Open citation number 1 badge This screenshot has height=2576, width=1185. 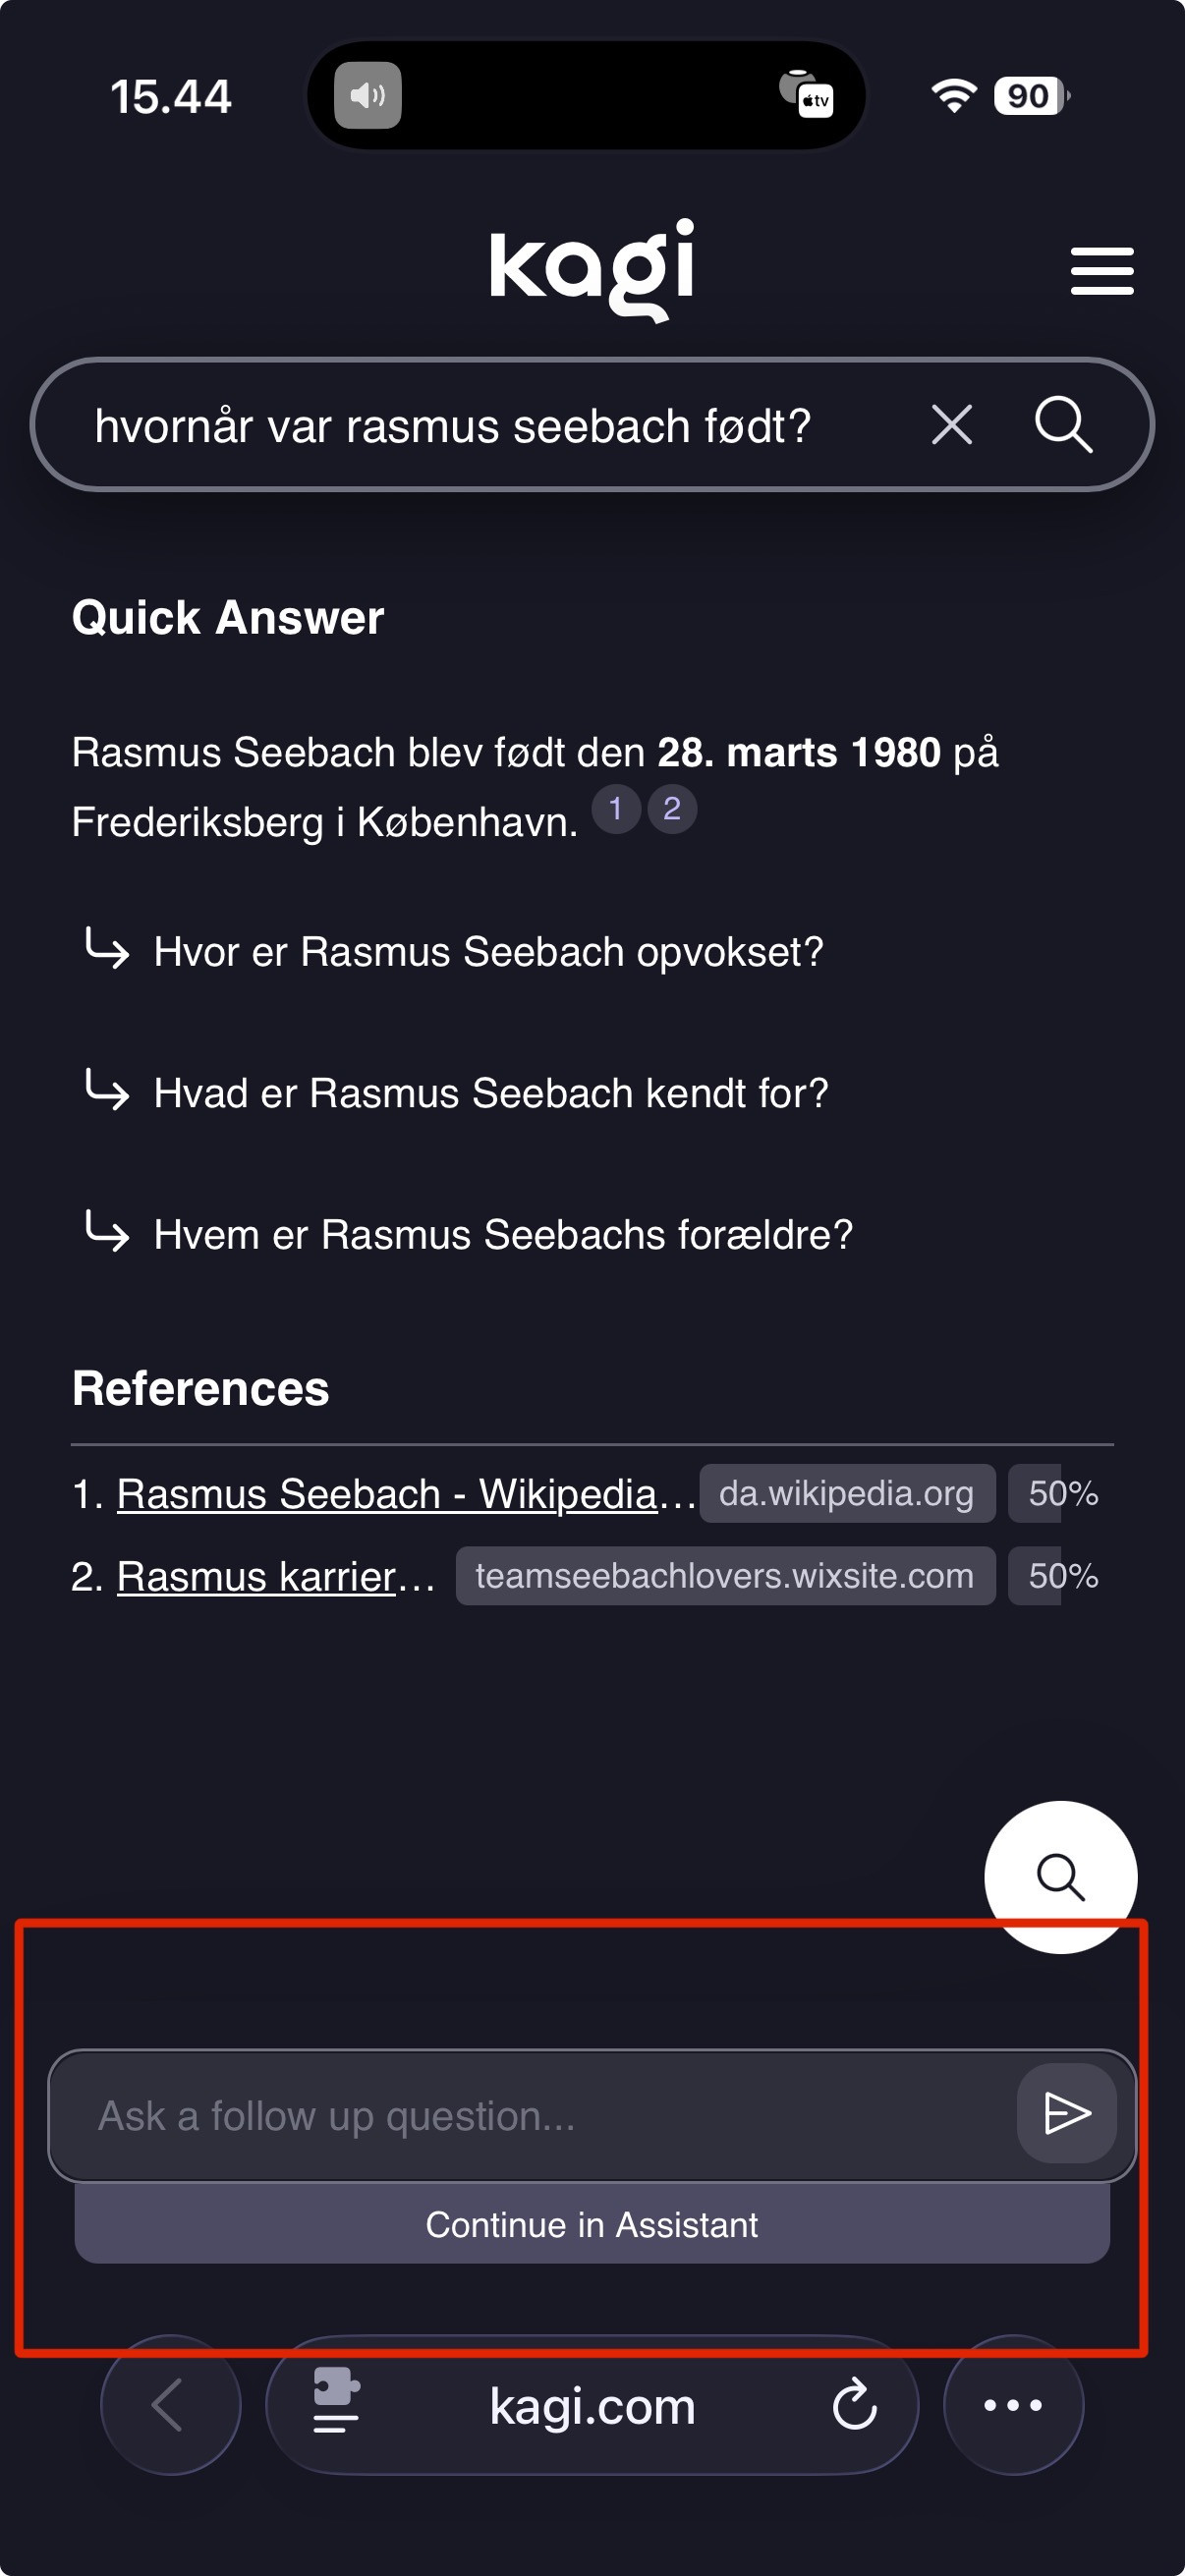pos(616,808)
